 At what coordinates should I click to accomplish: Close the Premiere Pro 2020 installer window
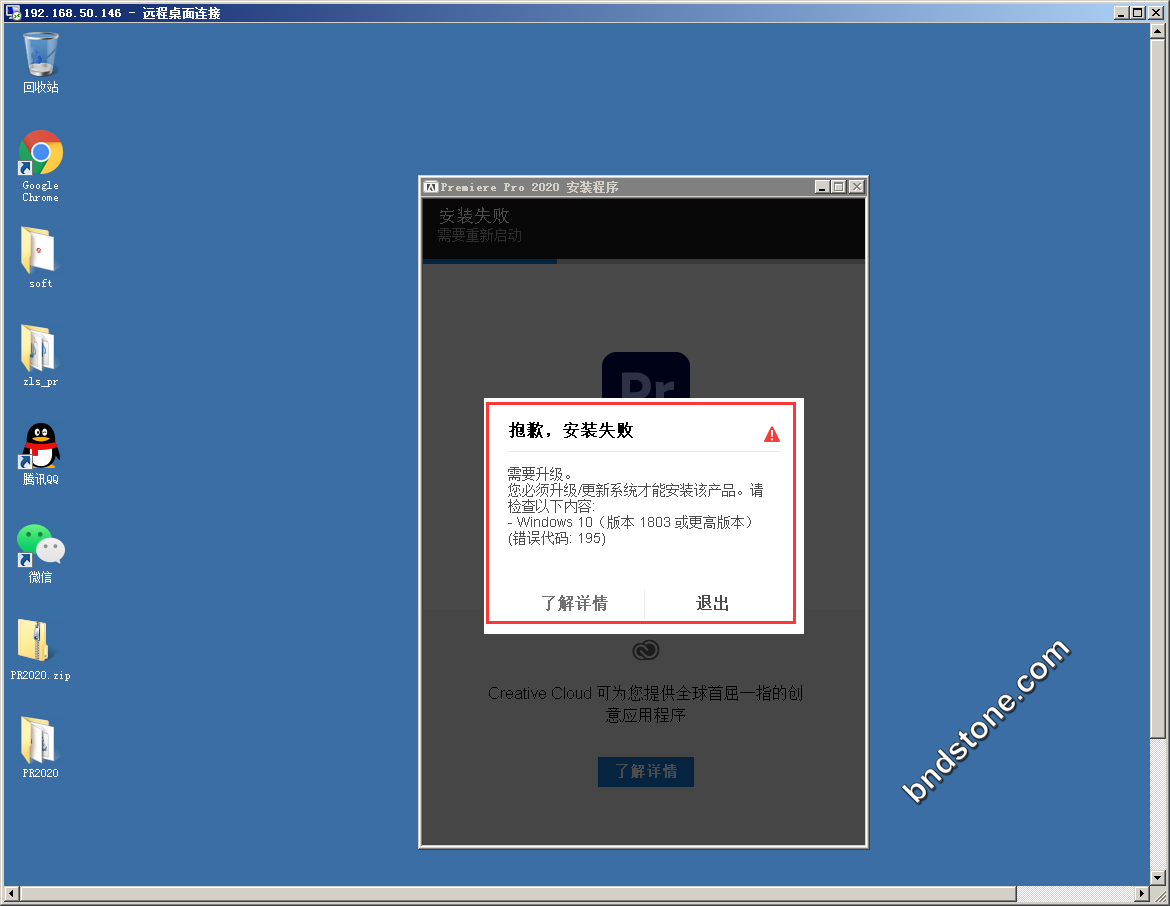tap(856, 187)
